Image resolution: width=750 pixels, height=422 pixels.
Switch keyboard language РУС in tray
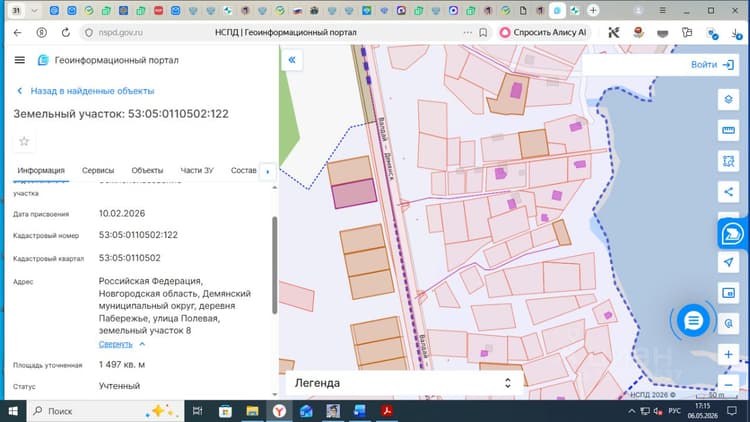674,411
